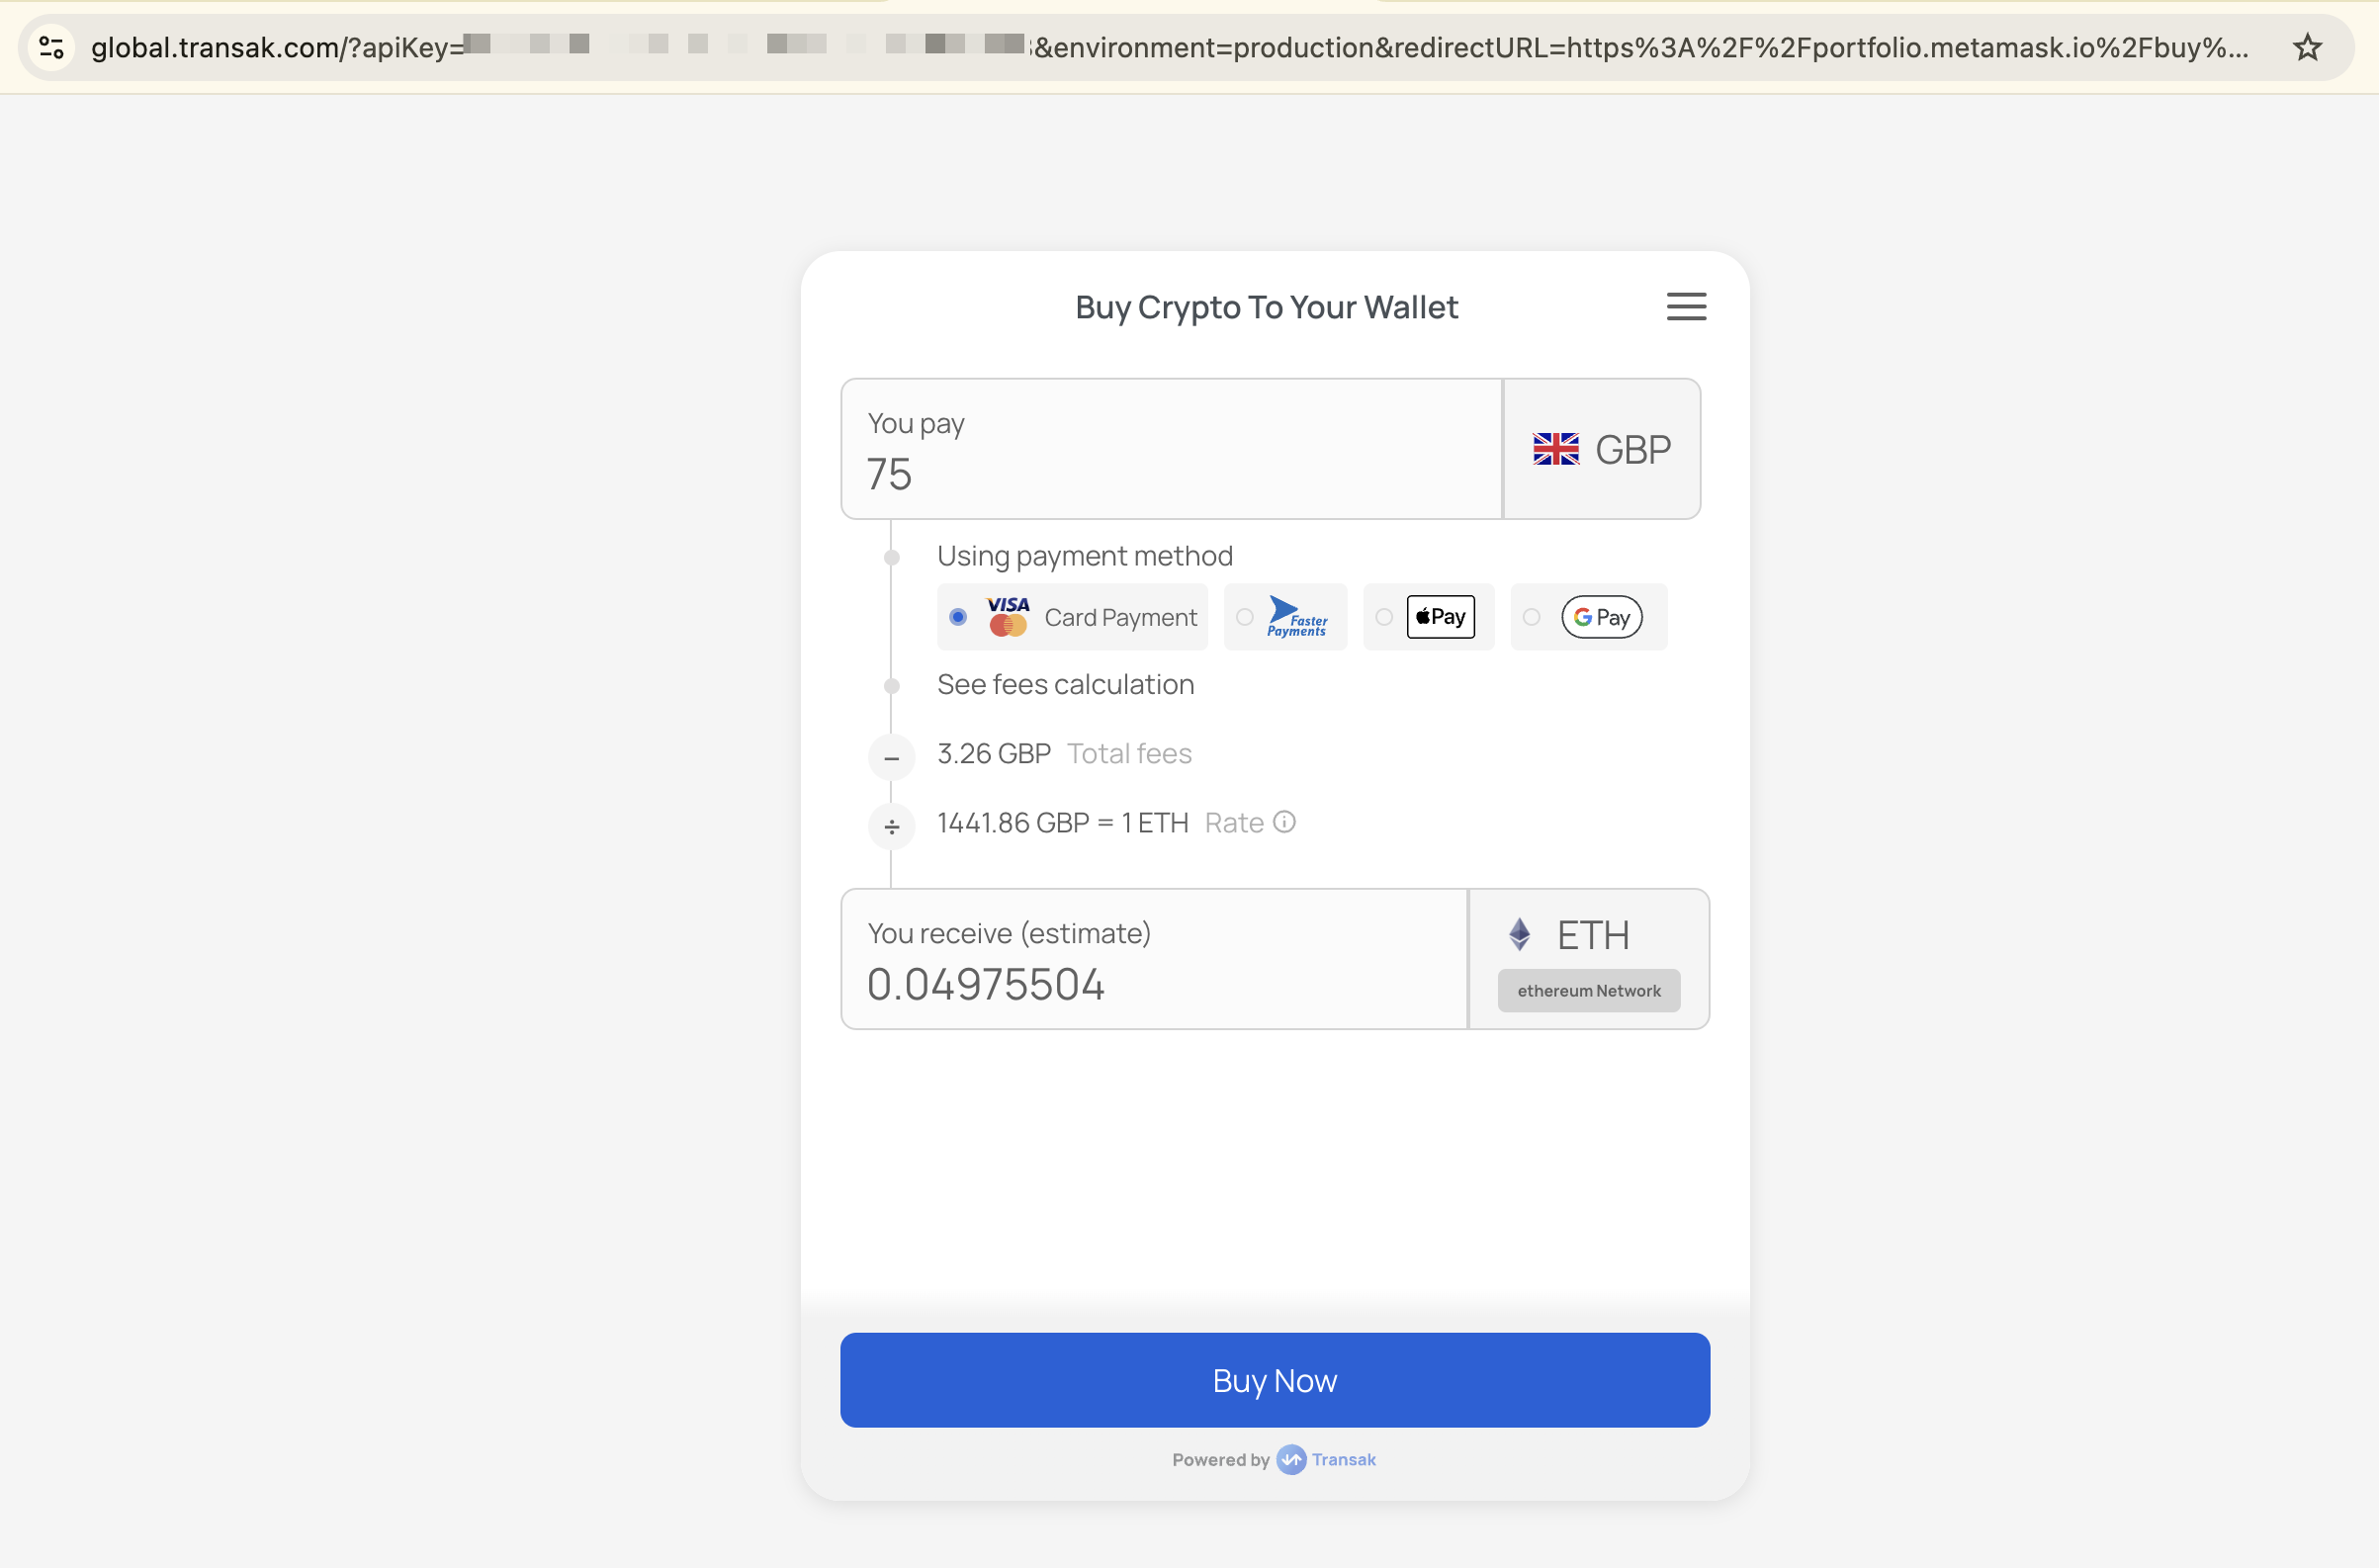Click the You pay amount field
Viewport: 2379px width, 1568px height.
point(1170,473)
